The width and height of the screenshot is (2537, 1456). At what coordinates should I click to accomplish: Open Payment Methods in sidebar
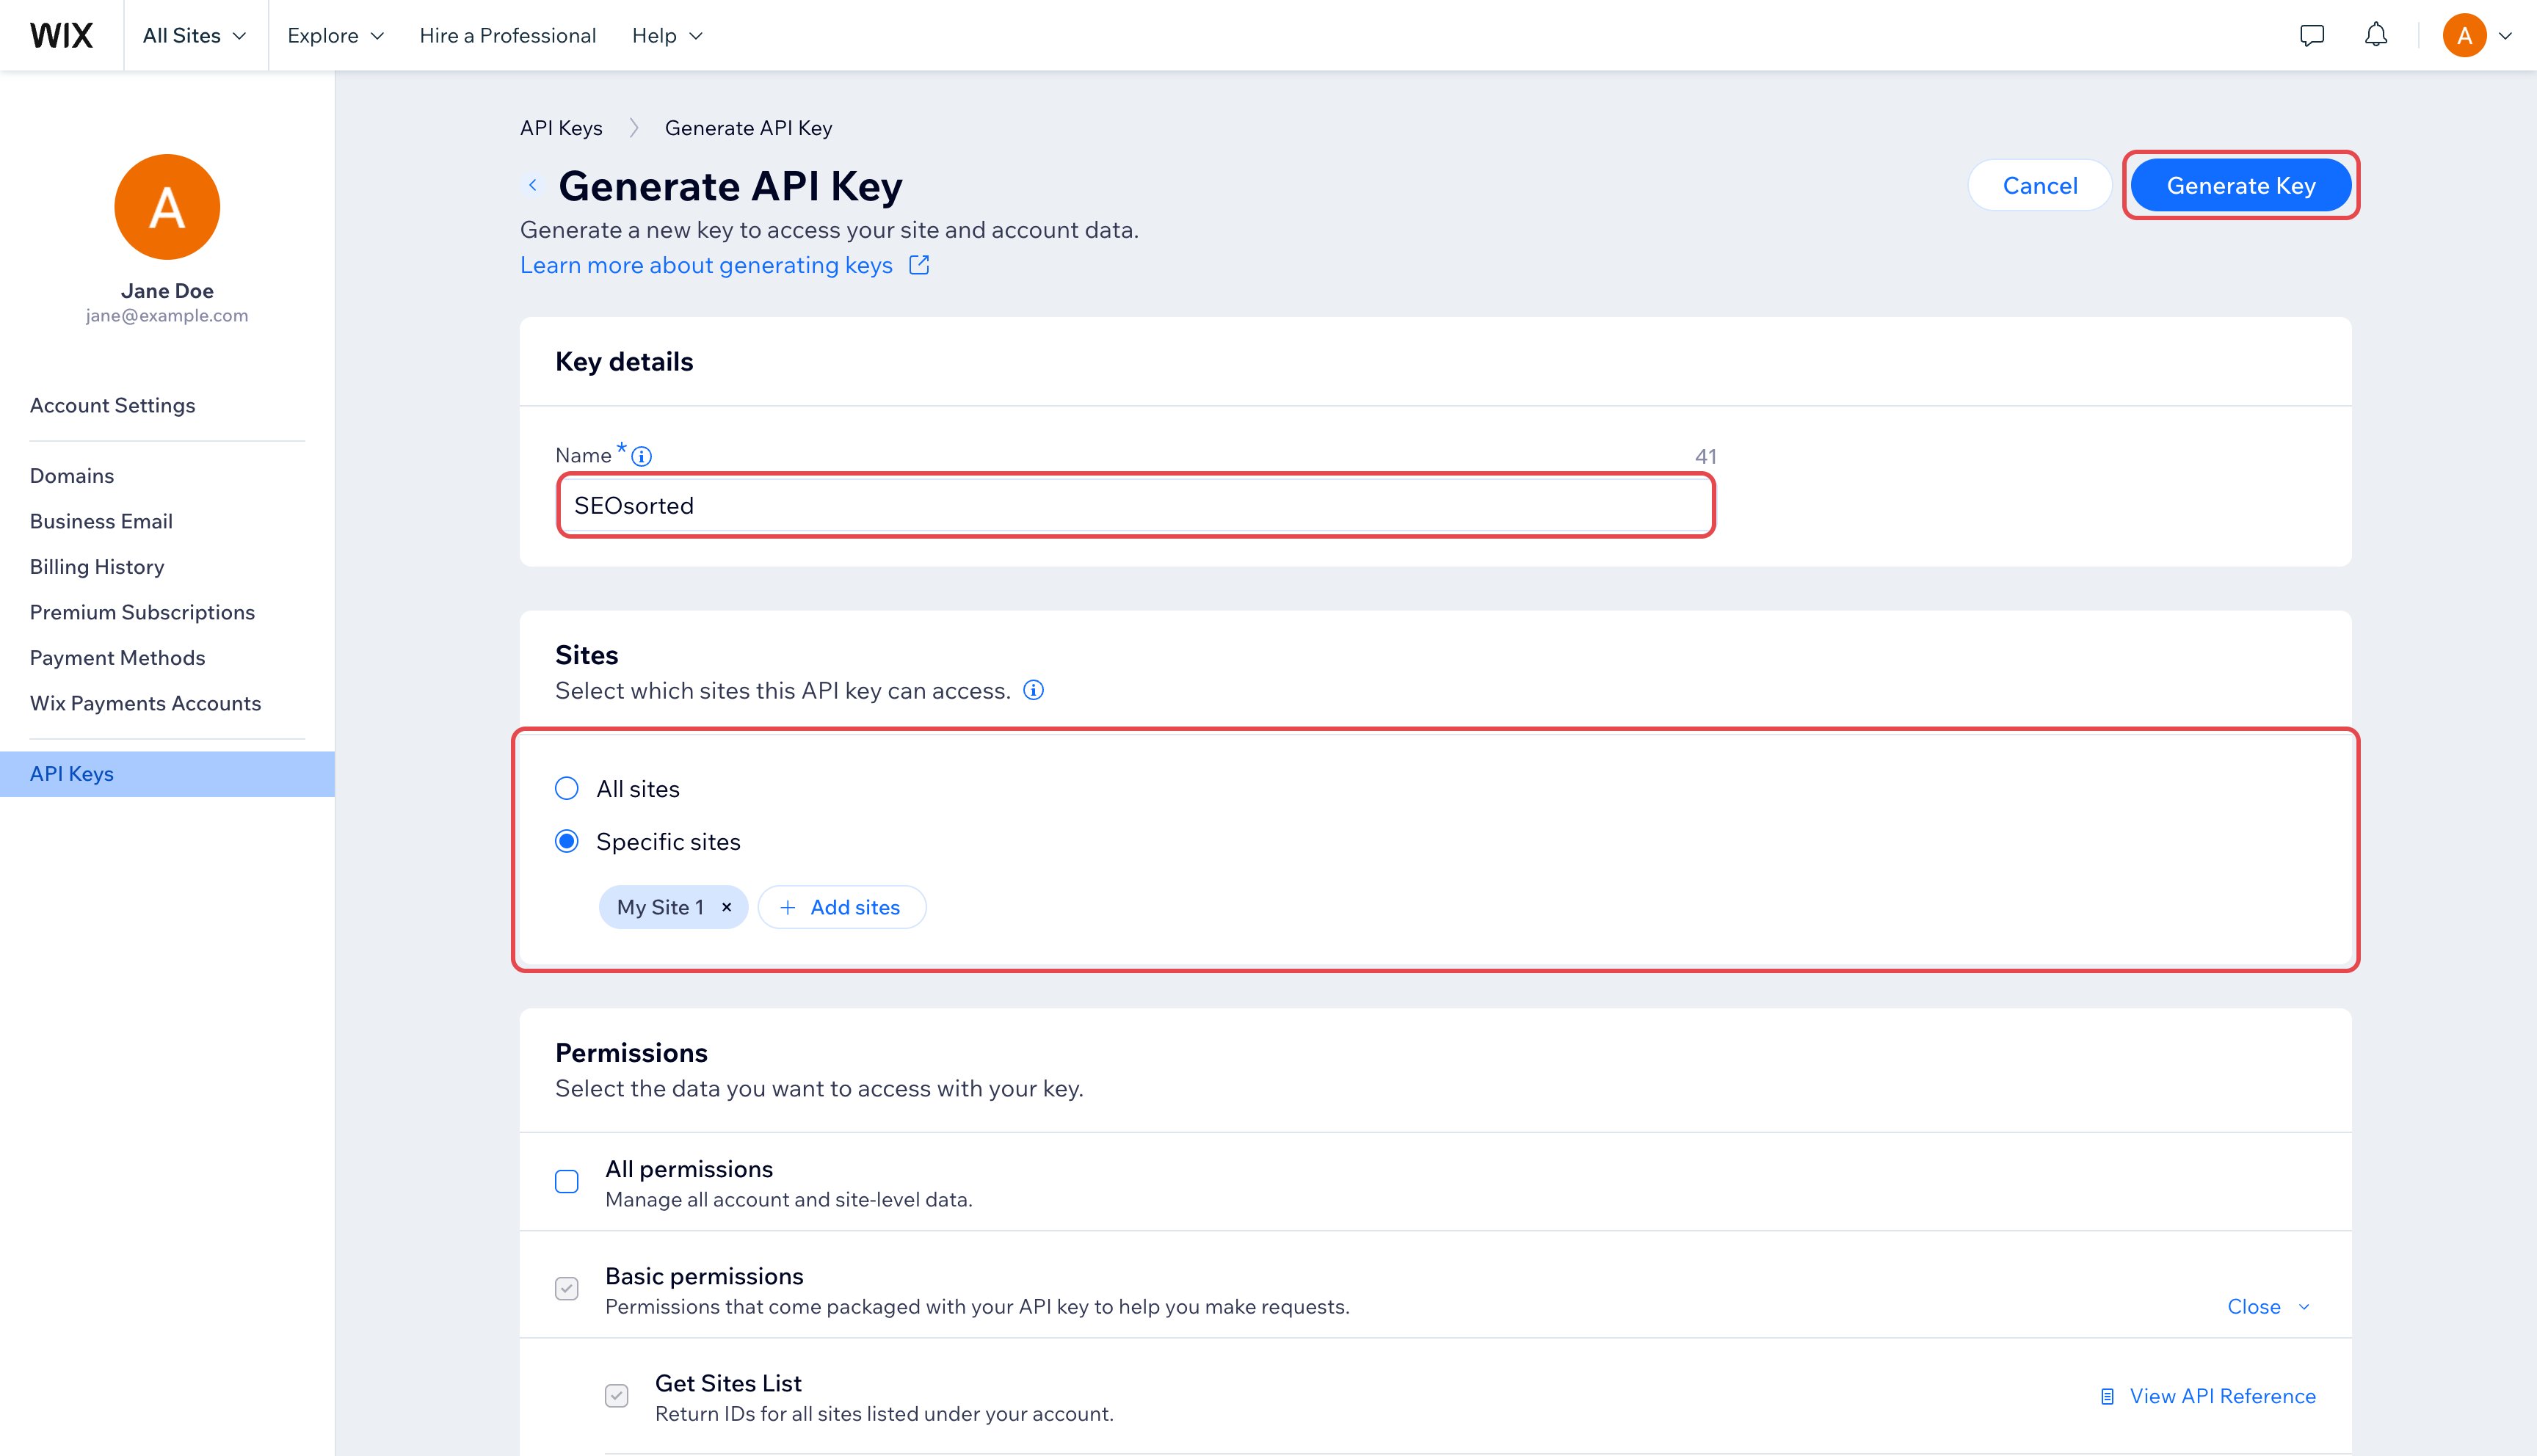[x=117, y=658]
